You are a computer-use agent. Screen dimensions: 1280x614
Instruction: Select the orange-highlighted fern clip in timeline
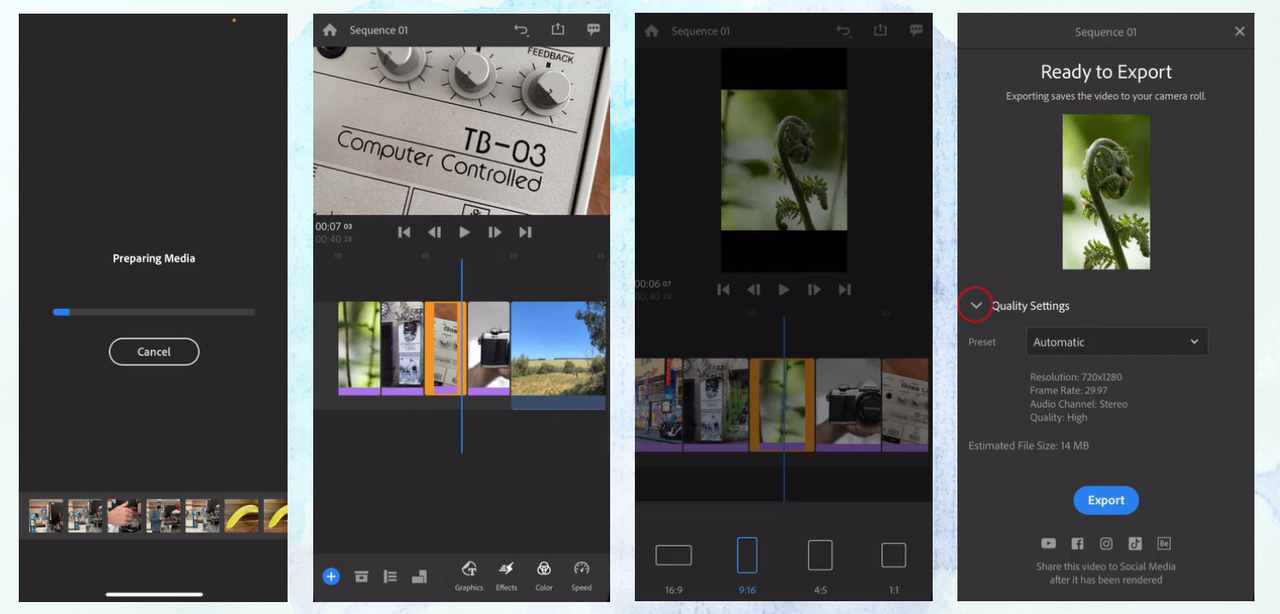click(782, 405)
